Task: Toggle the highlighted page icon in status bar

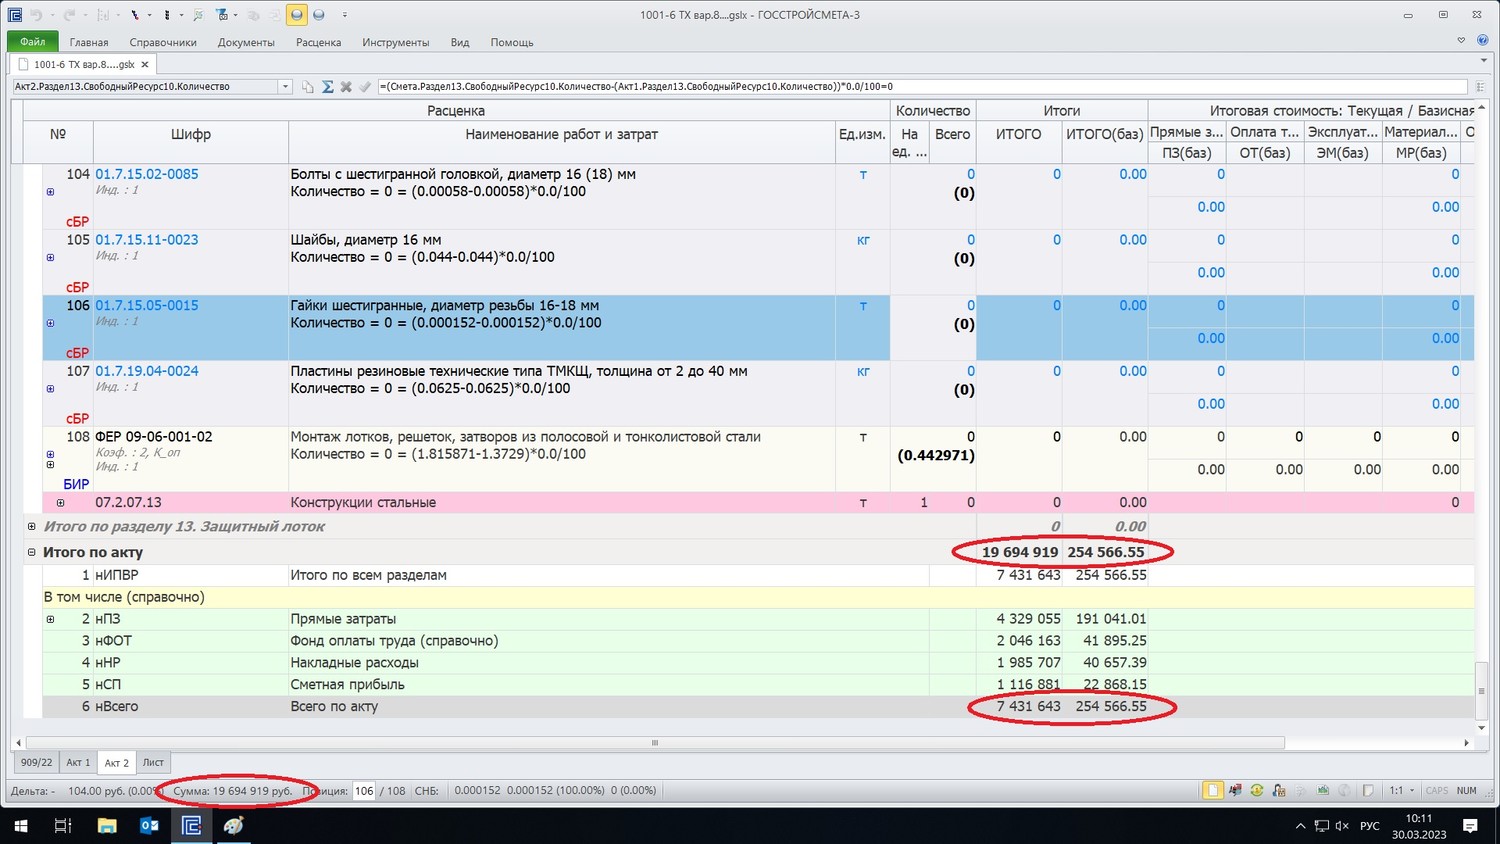Action: pos(1212,791)
